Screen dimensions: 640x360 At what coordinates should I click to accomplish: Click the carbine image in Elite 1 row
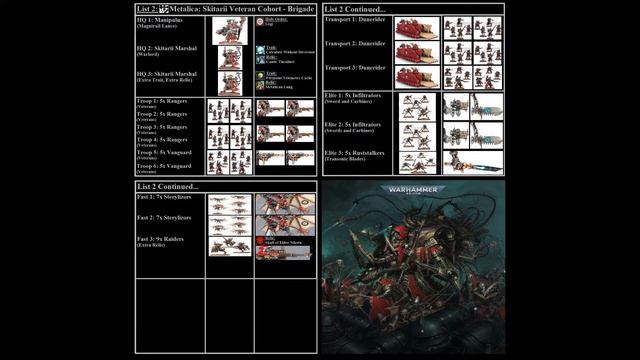(x=456, y=107)
